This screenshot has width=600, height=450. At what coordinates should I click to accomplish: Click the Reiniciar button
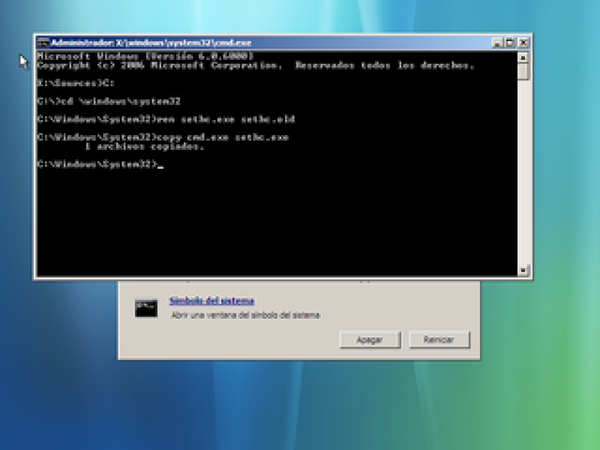pyautogui.click(x=439, y=340)
